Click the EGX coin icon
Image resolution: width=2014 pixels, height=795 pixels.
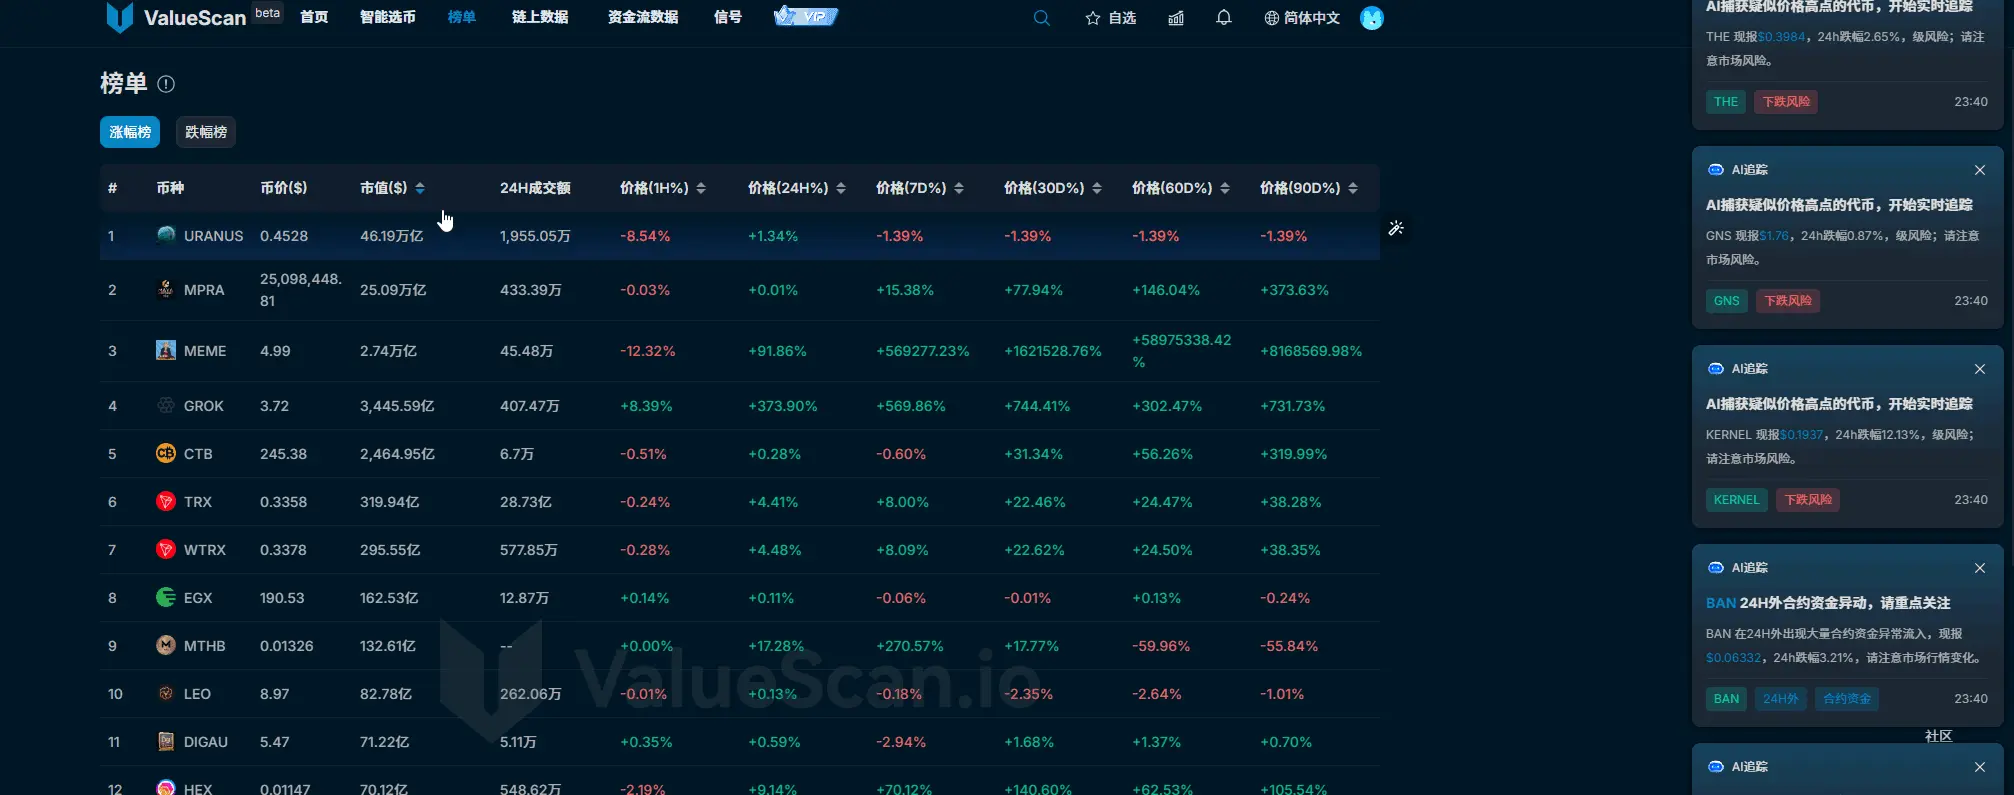[166, 597]
